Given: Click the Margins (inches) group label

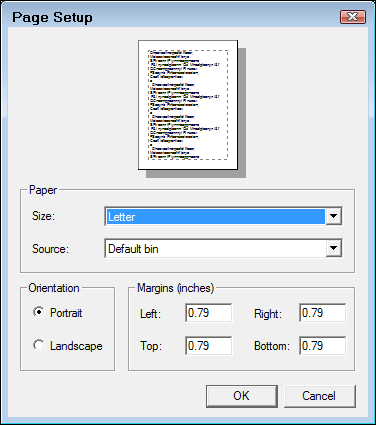Looking at the screenshot, I should pyautogui.click(x=176, y=288).
